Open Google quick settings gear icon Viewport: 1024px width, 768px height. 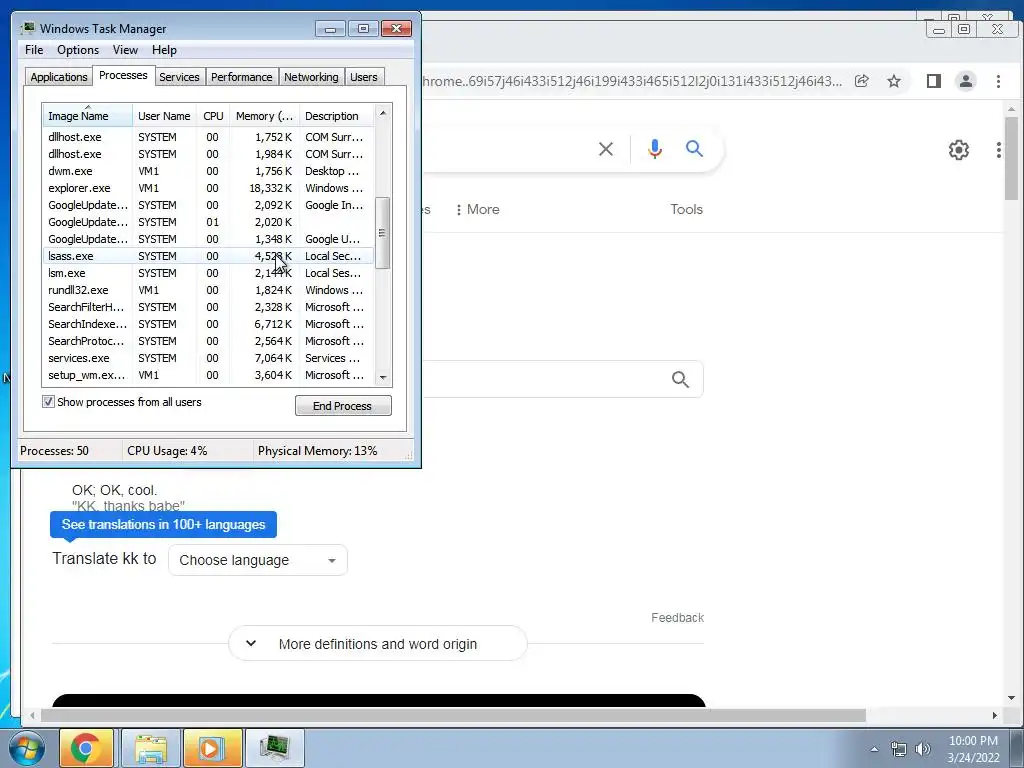(958, 150)
